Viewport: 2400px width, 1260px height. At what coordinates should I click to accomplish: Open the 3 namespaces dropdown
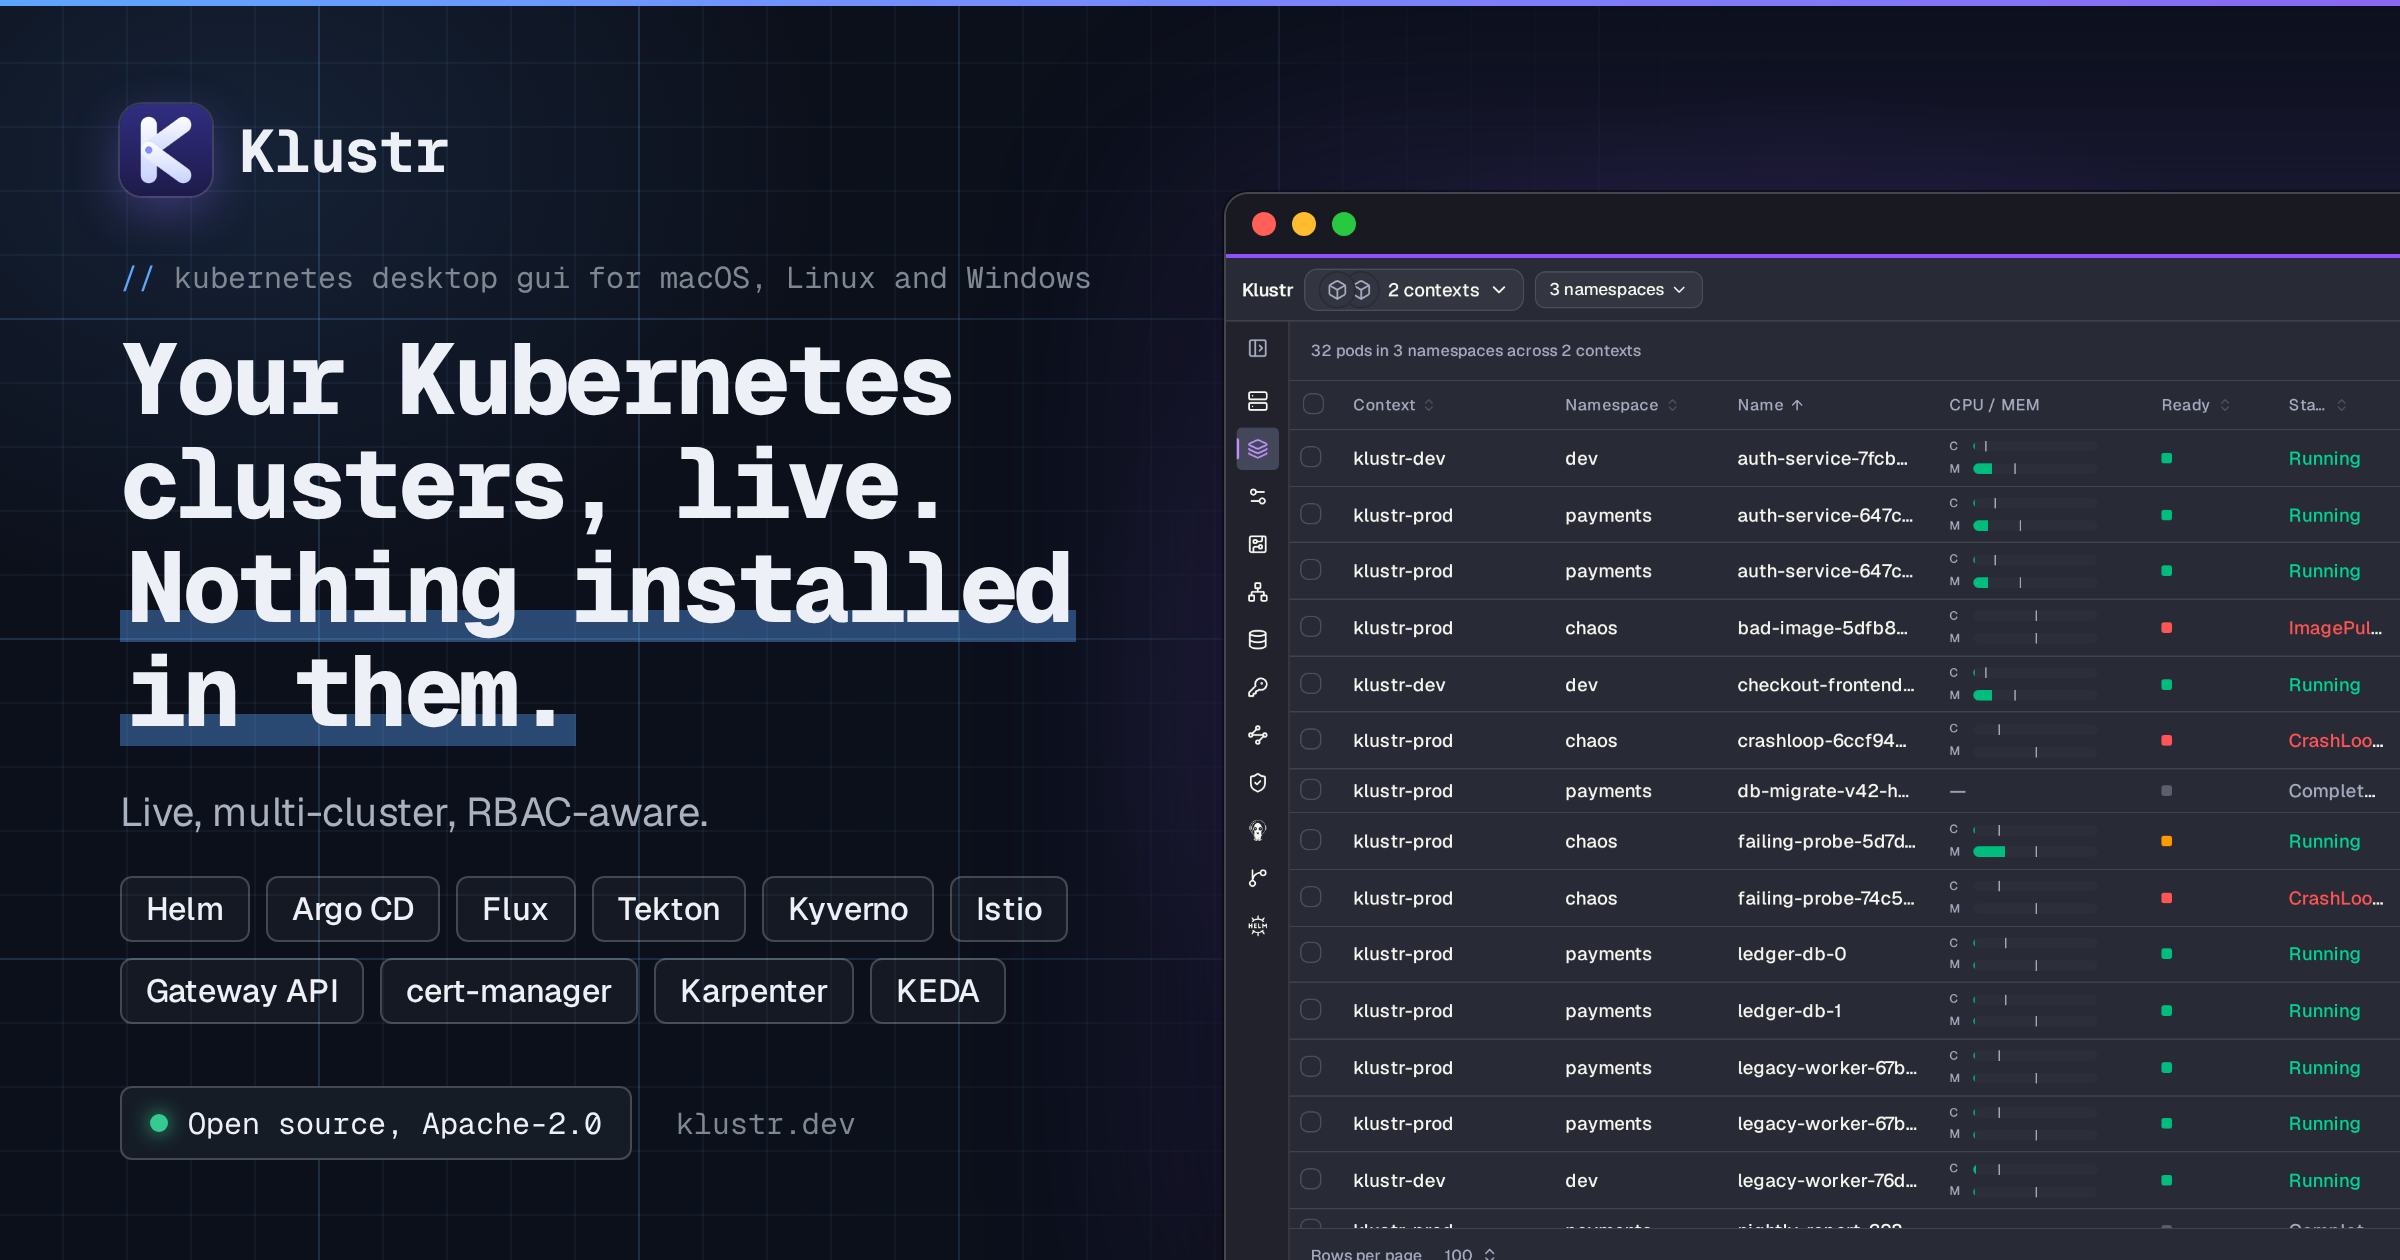coord(1618,290)
